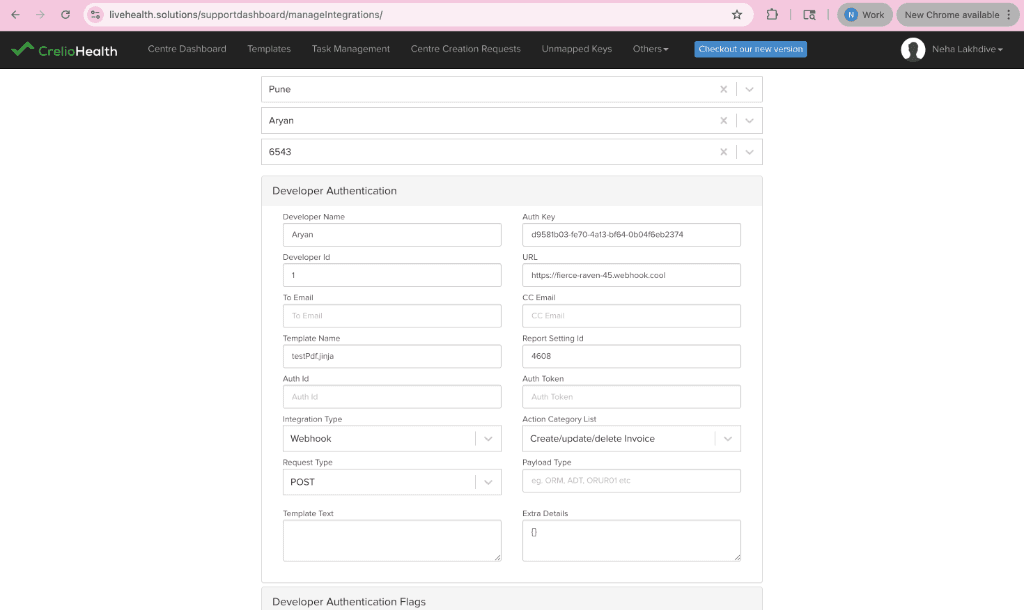The height and width of the screenshot is (610, 1024).
Task: Reload the page using refresh icon
Action: tap(65, 14)
